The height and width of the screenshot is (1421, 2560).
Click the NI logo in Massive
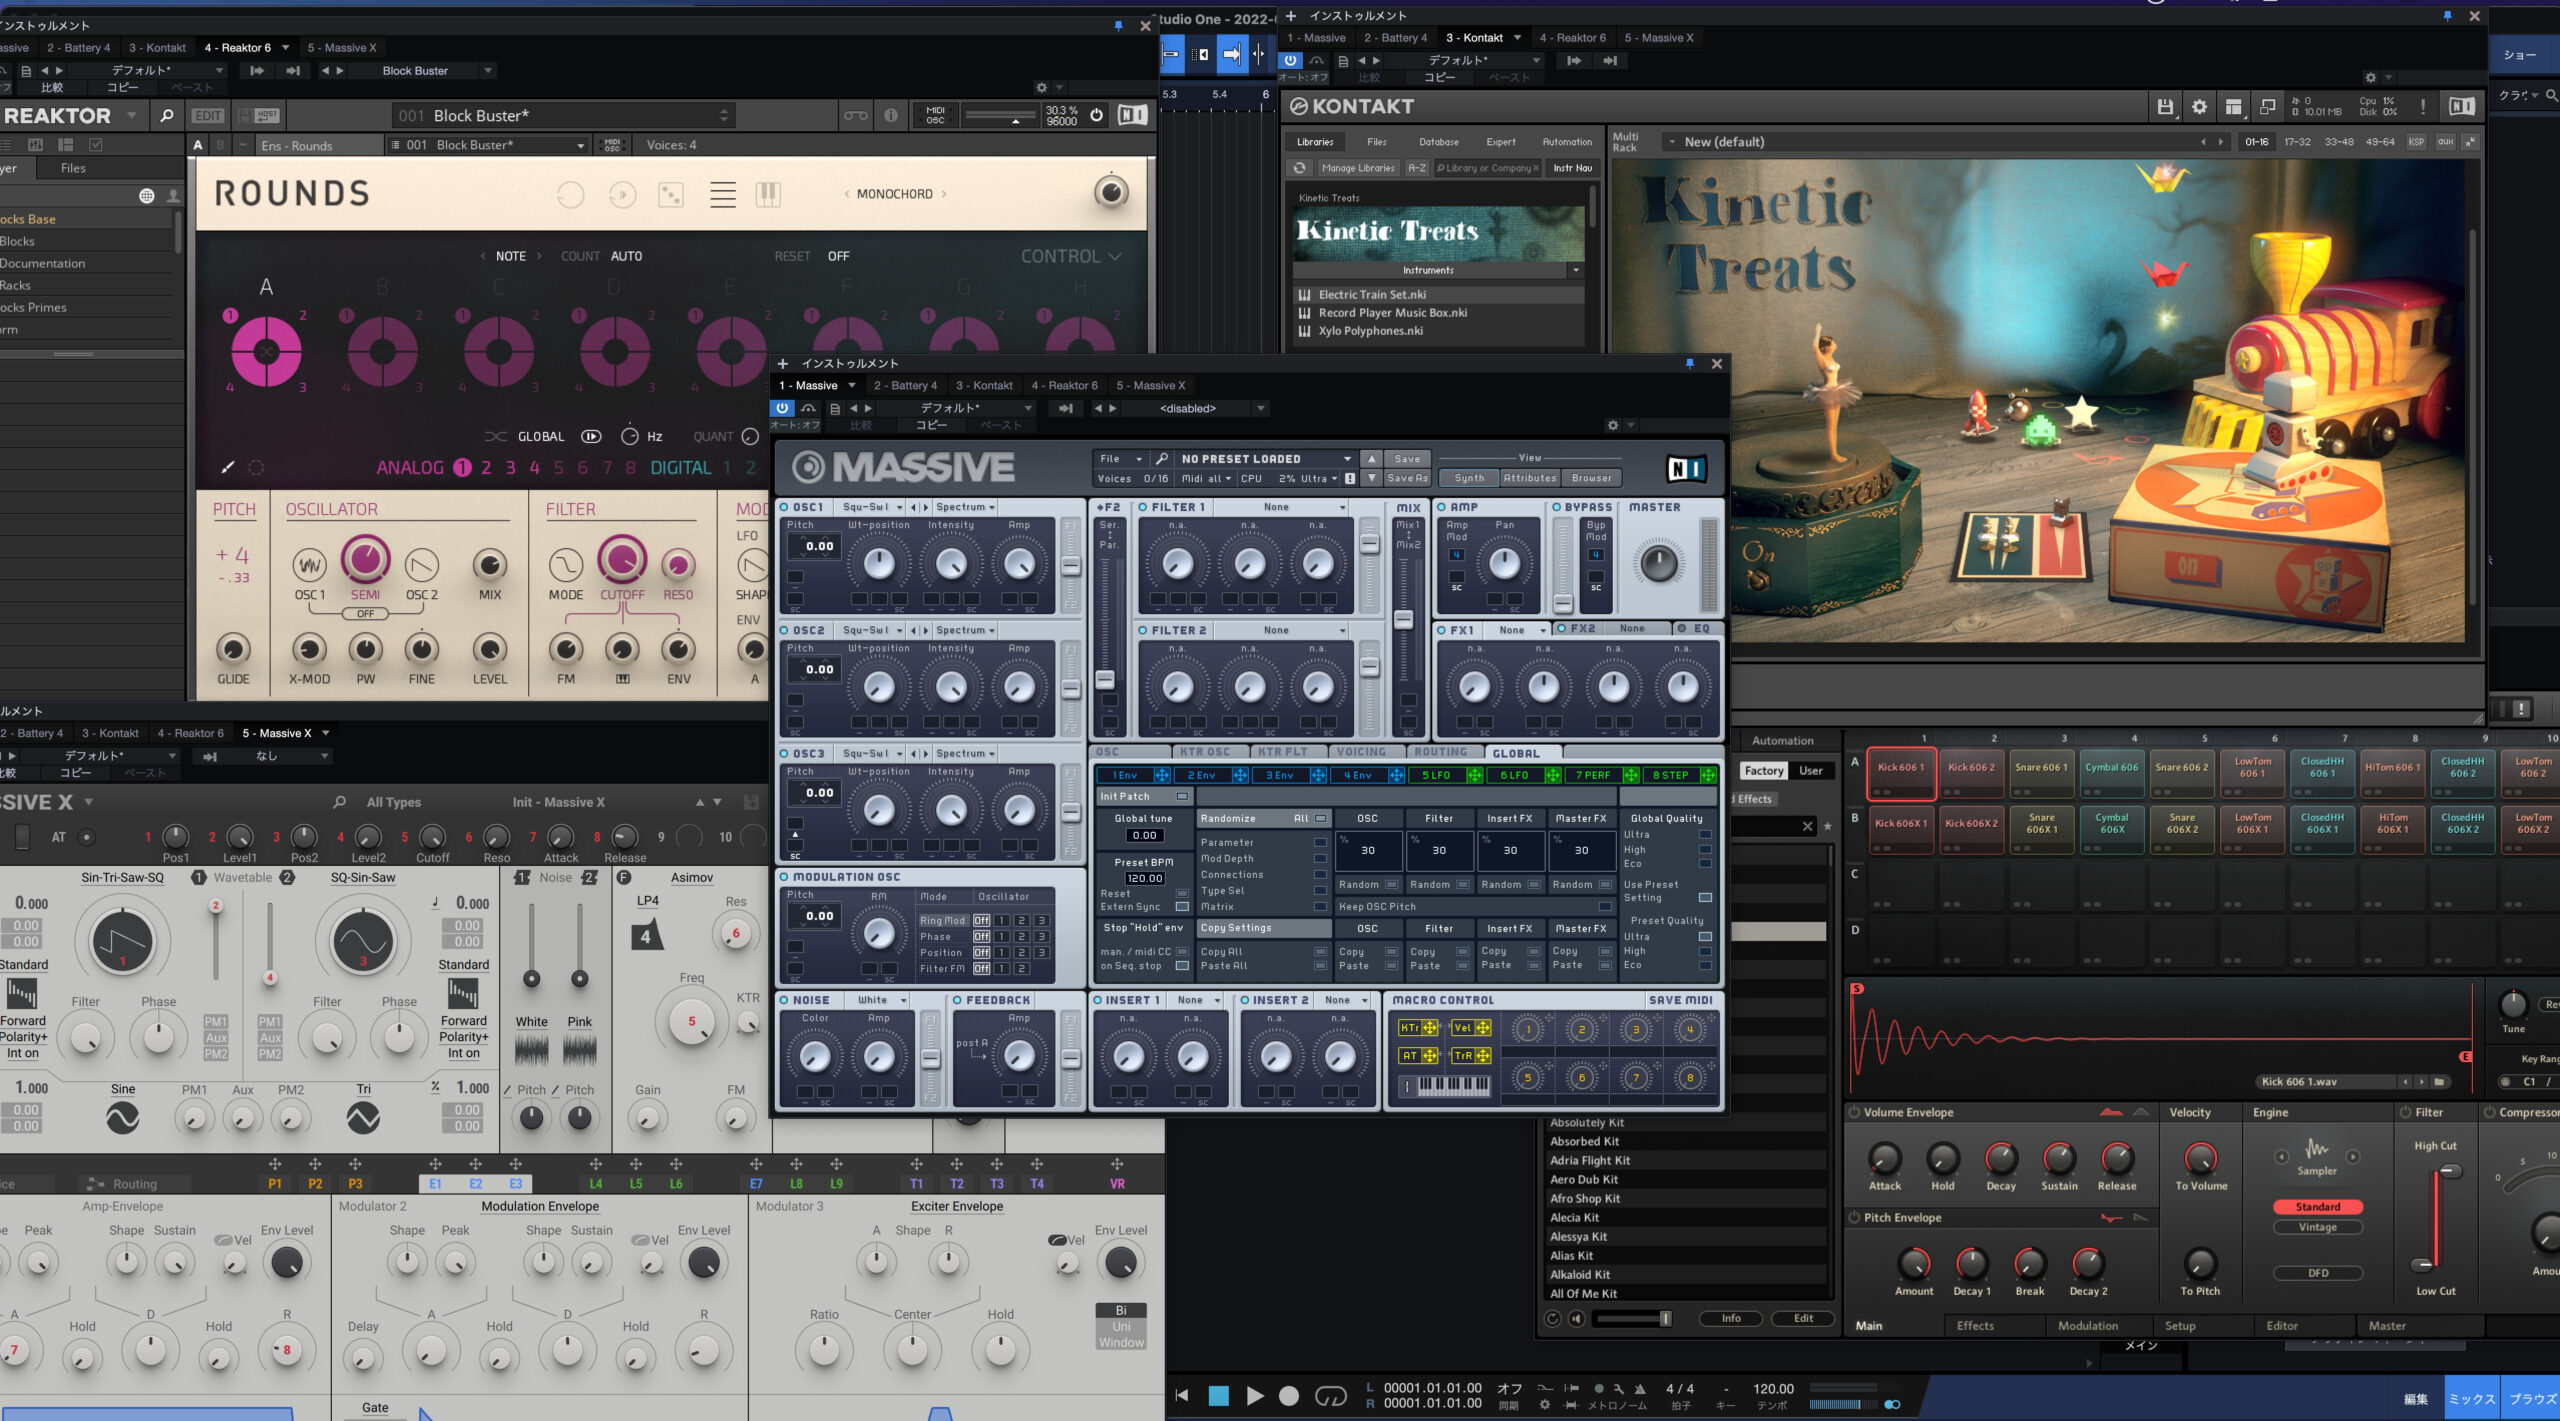tap(1686, 468)
